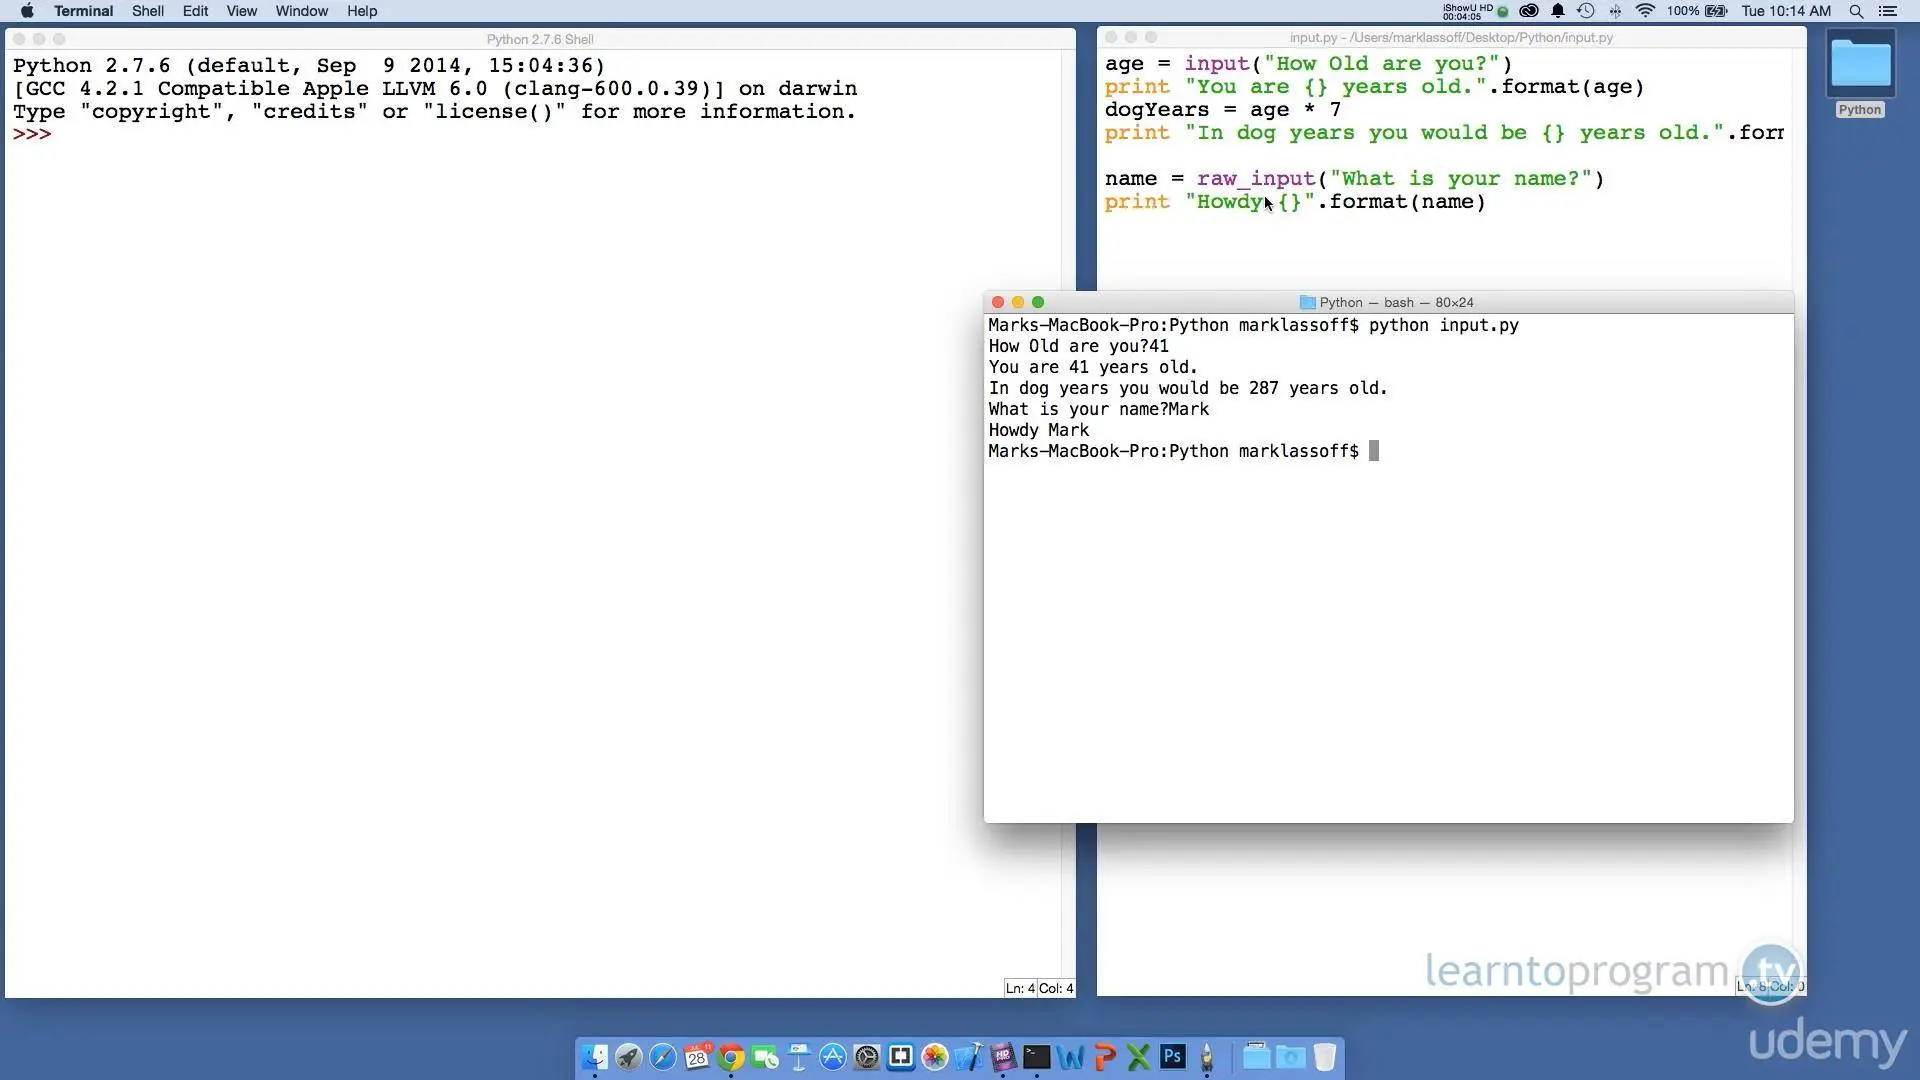
Task: Open the Photos app icon
Action: 935,1057
